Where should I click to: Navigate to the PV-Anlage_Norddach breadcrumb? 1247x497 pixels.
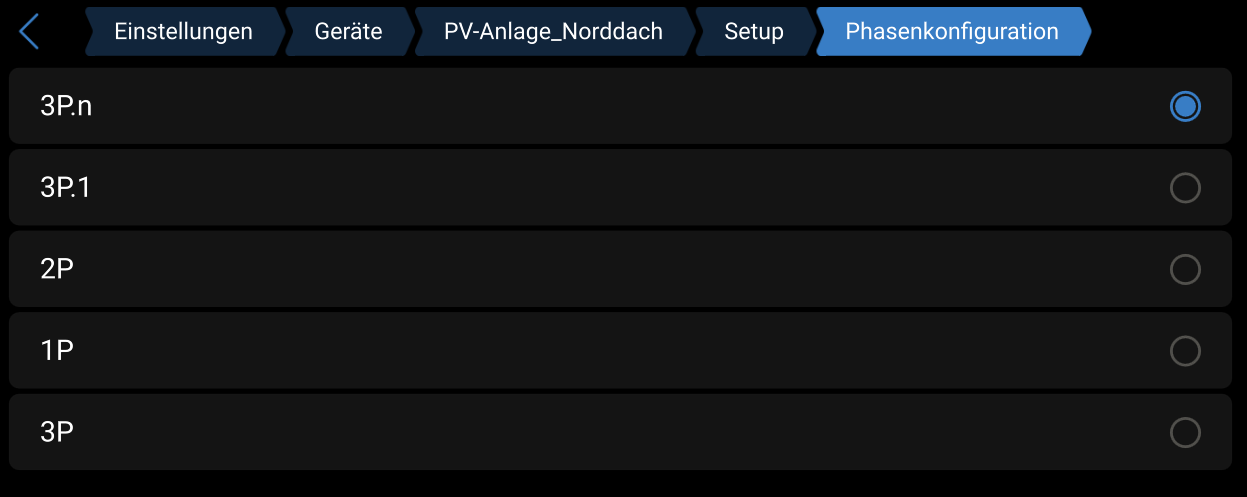(x=553, y=32)
